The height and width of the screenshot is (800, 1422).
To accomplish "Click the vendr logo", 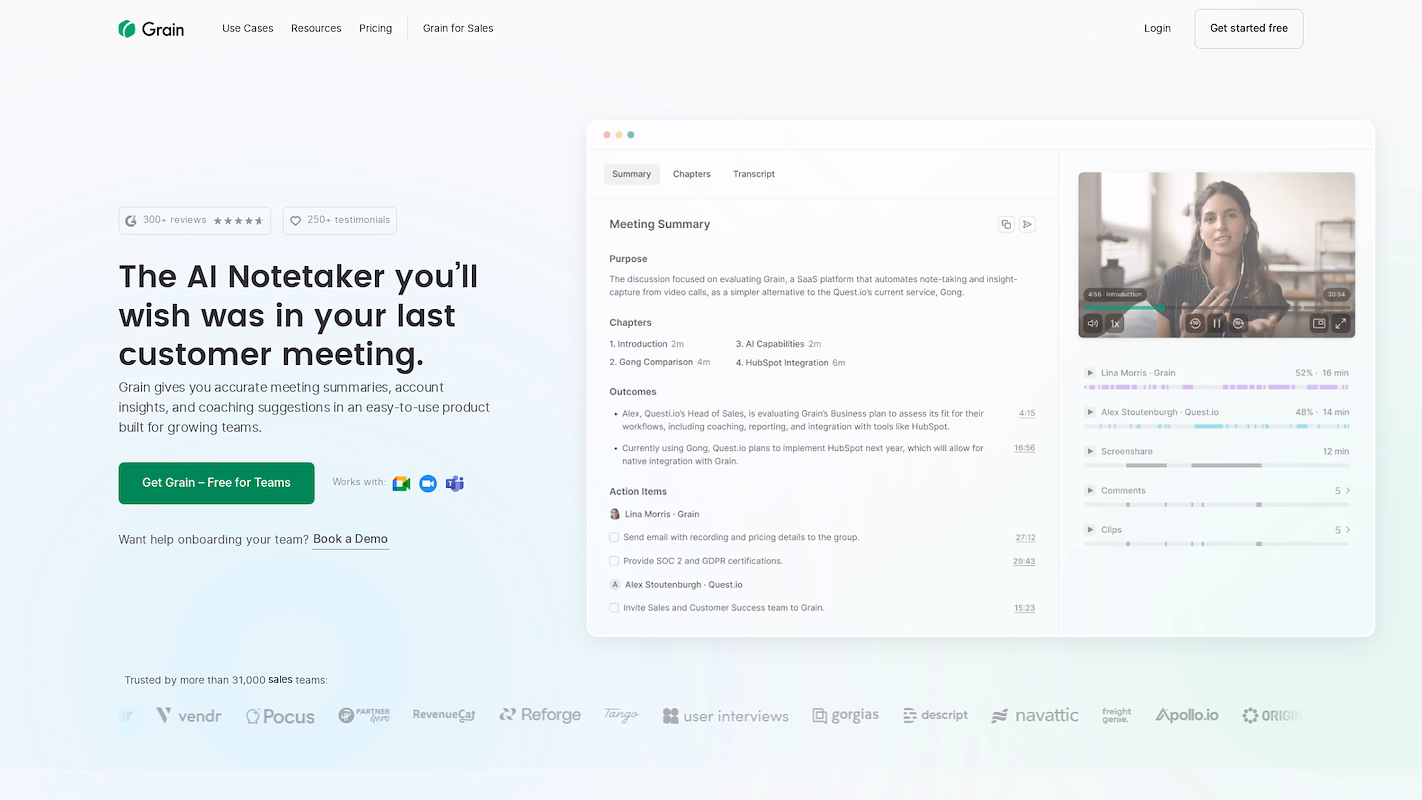I will tap(189, 715).
